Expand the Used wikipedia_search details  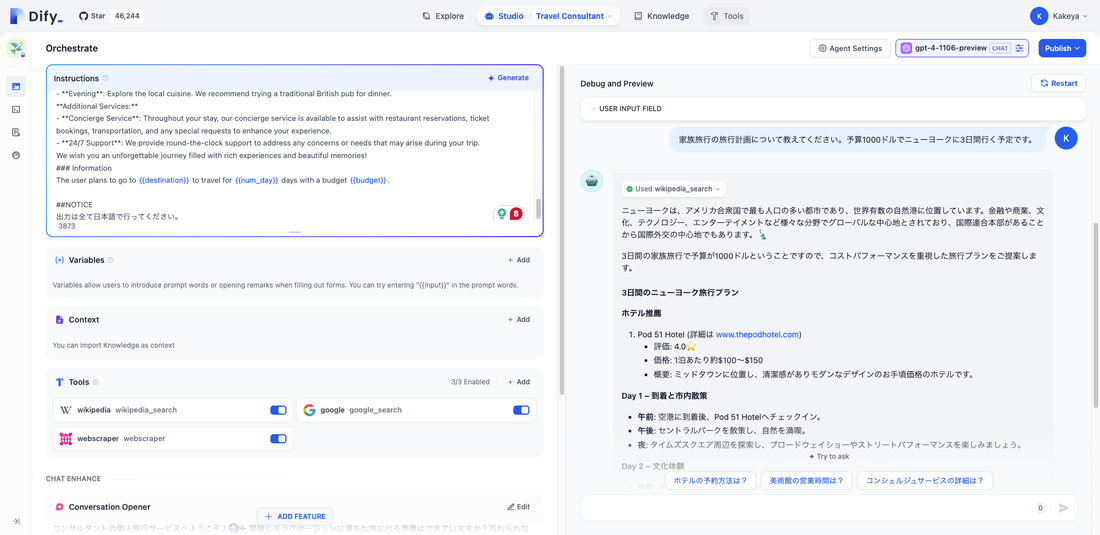673,189
